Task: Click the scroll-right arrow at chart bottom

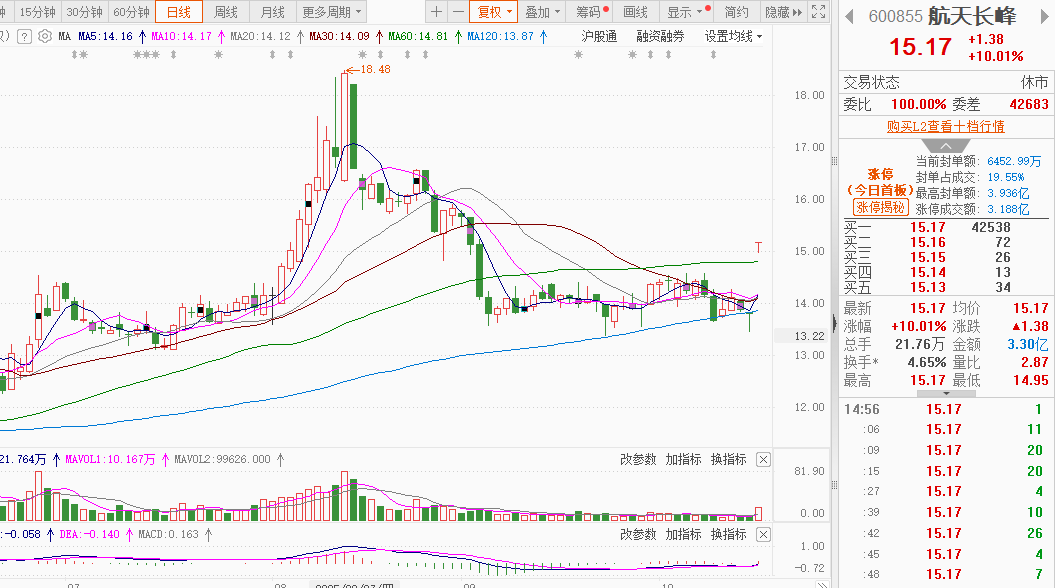Action: [x=822, y=584]
